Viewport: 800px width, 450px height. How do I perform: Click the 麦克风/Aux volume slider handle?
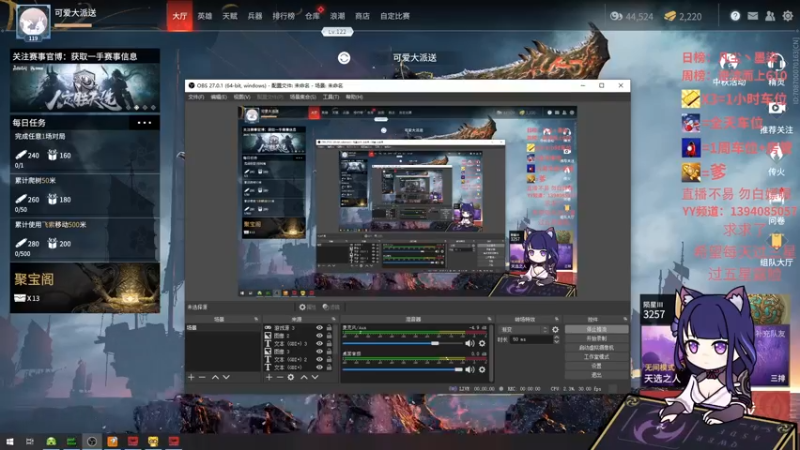click(x=435, y=343)
